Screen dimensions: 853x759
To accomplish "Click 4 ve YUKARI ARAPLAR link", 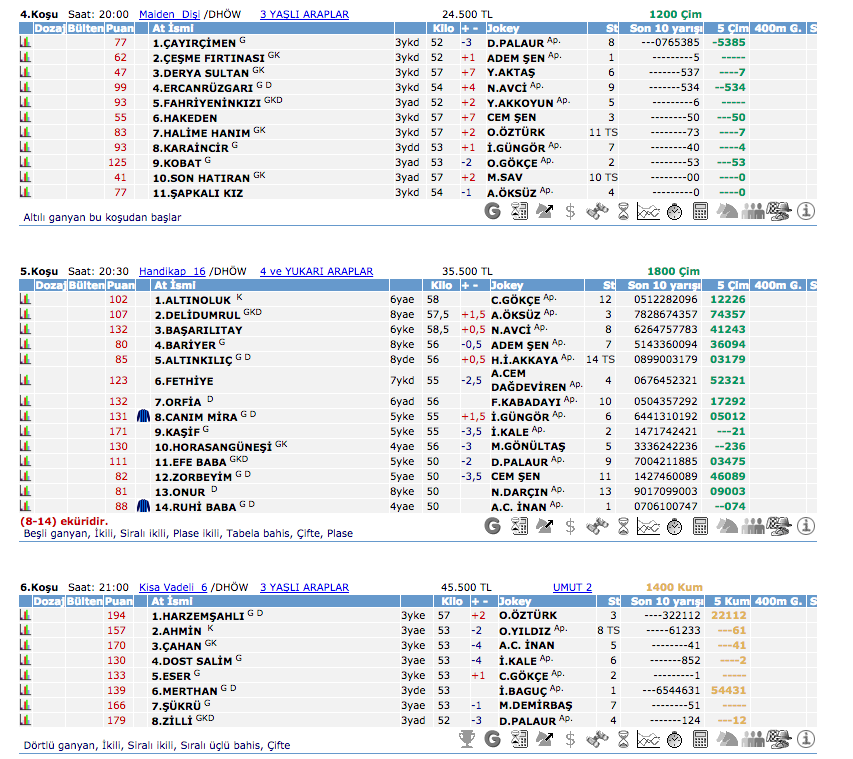I will click(316, 271).
